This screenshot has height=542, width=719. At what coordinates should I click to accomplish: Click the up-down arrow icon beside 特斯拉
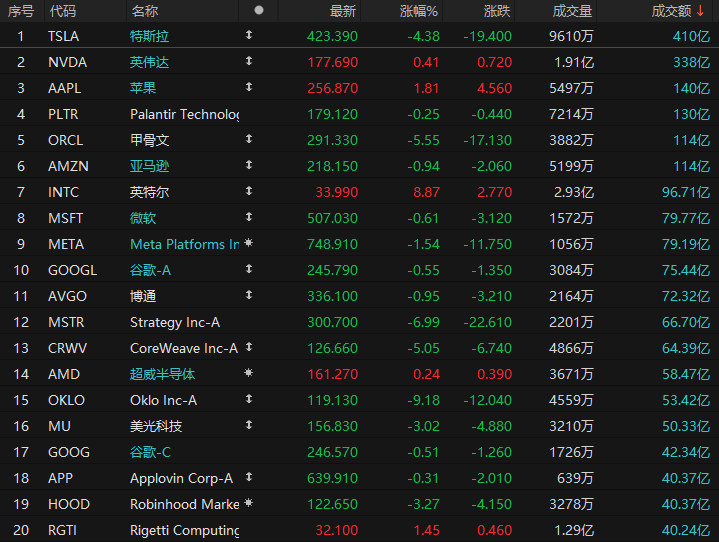[249, 35]
